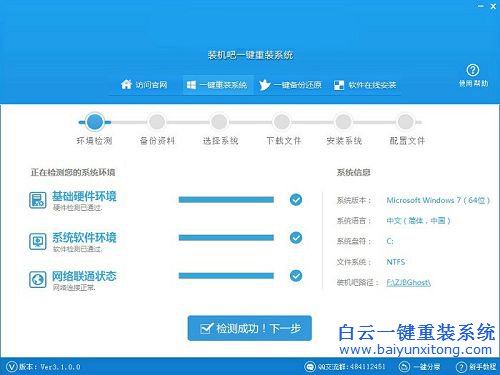Click the C: system drive value
Screen dimensions: 500x375
coord(390,241)
